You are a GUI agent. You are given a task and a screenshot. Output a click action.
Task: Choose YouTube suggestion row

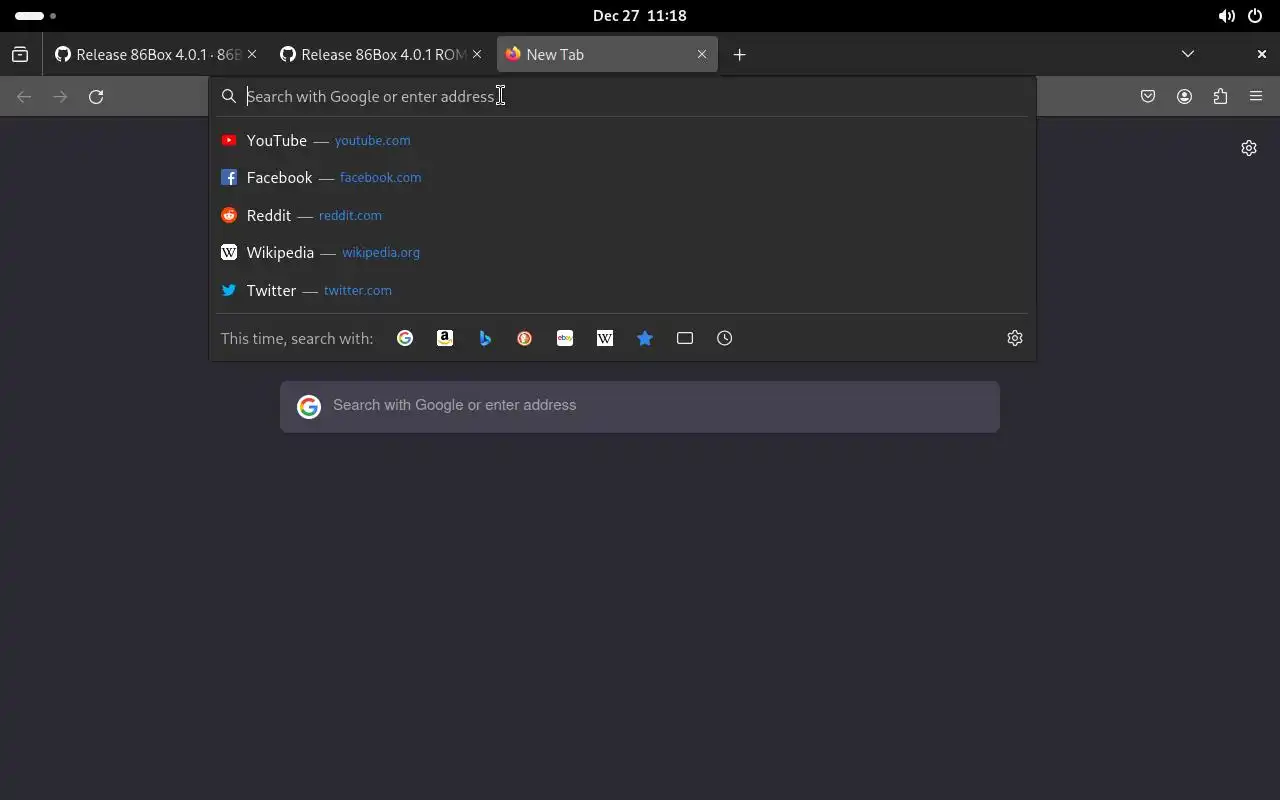pos(622,140)
